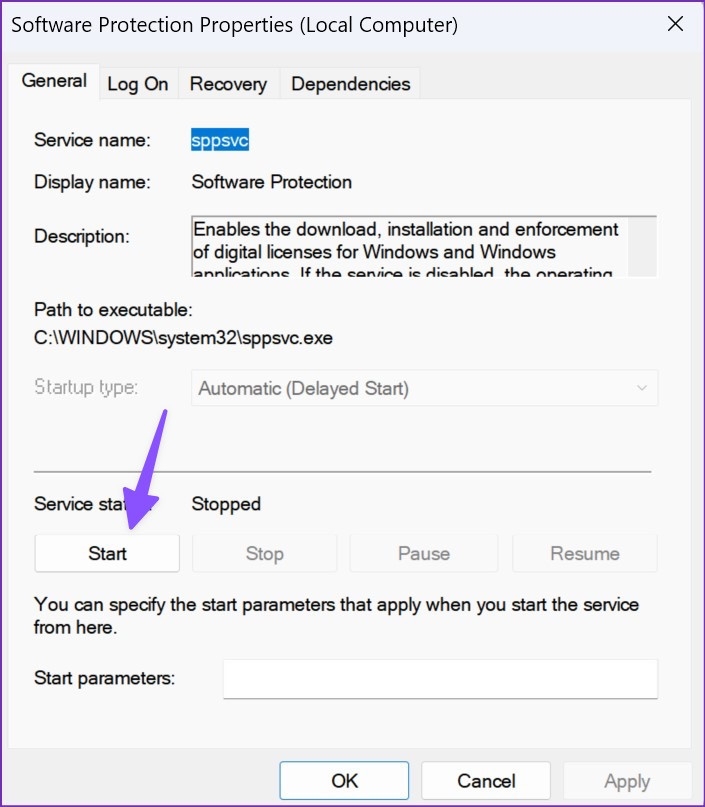Click the Pause service button

[424, 553]
